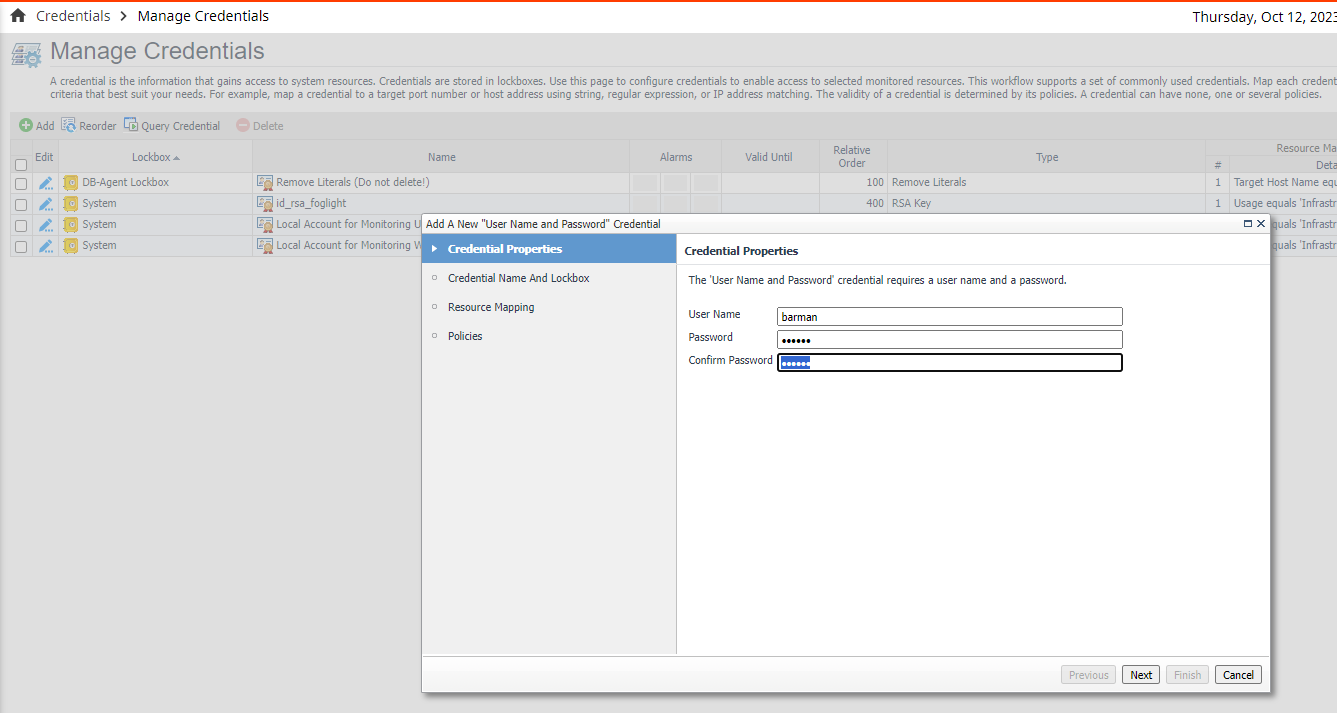Check the DB-Agent Lockbox row checkbox

21,184
